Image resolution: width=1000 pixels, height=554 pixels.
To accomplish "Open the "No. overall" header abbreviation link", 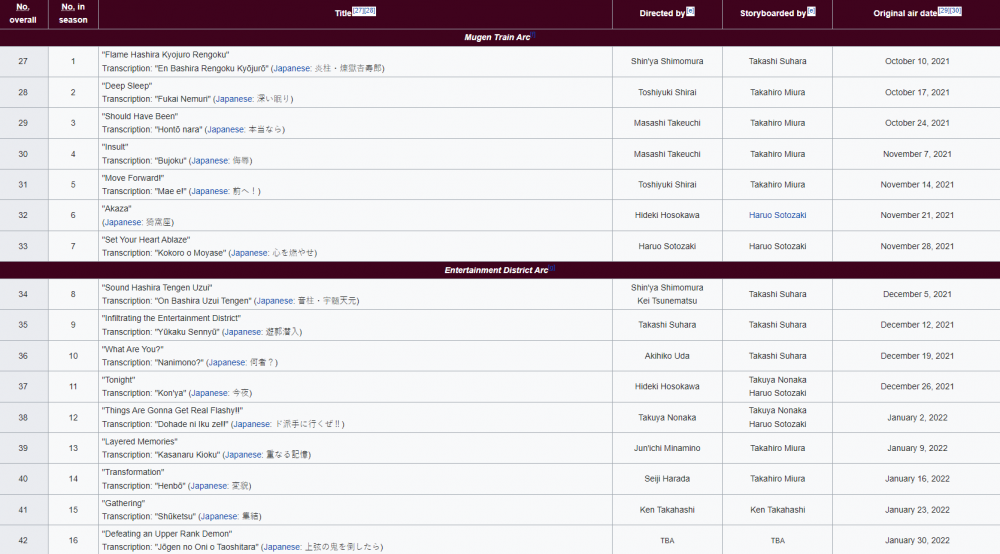I will click(x=22, y=7).
